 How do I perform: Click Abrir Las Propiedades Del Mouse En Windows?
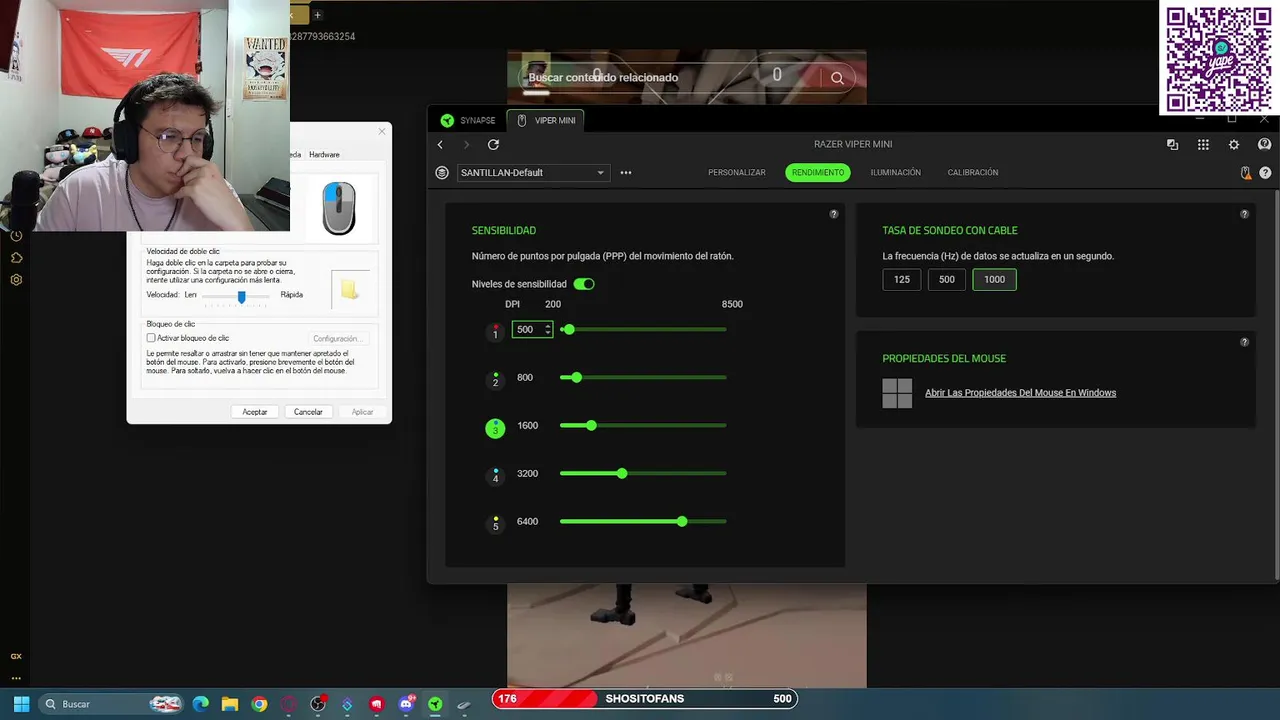coord(1020,393)
